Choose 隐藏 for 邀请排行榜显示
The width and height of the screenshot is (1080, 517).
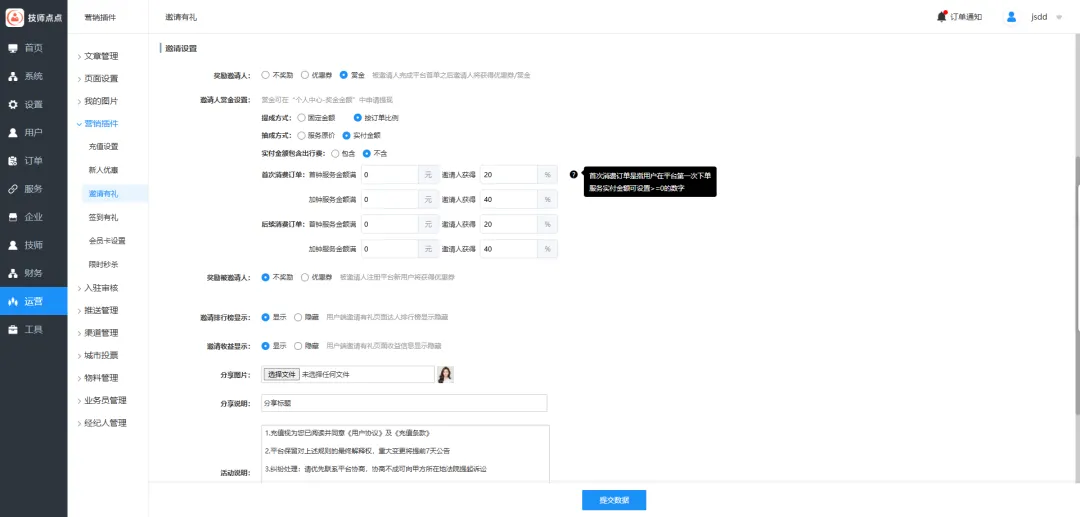[x=299, y=317]
